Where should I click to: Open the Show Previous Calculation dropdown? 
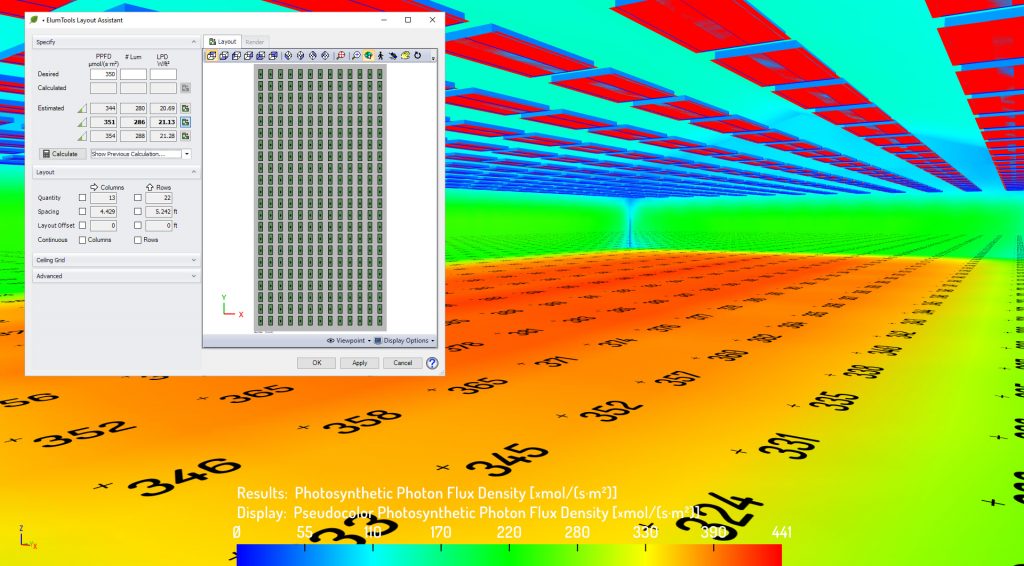(187, 154)
